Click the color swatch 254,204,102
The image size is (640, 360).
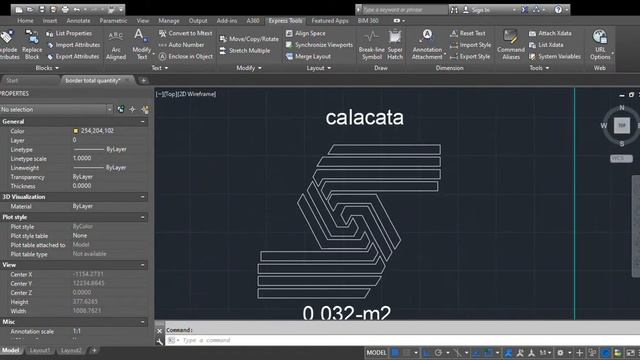coord(76,131)
